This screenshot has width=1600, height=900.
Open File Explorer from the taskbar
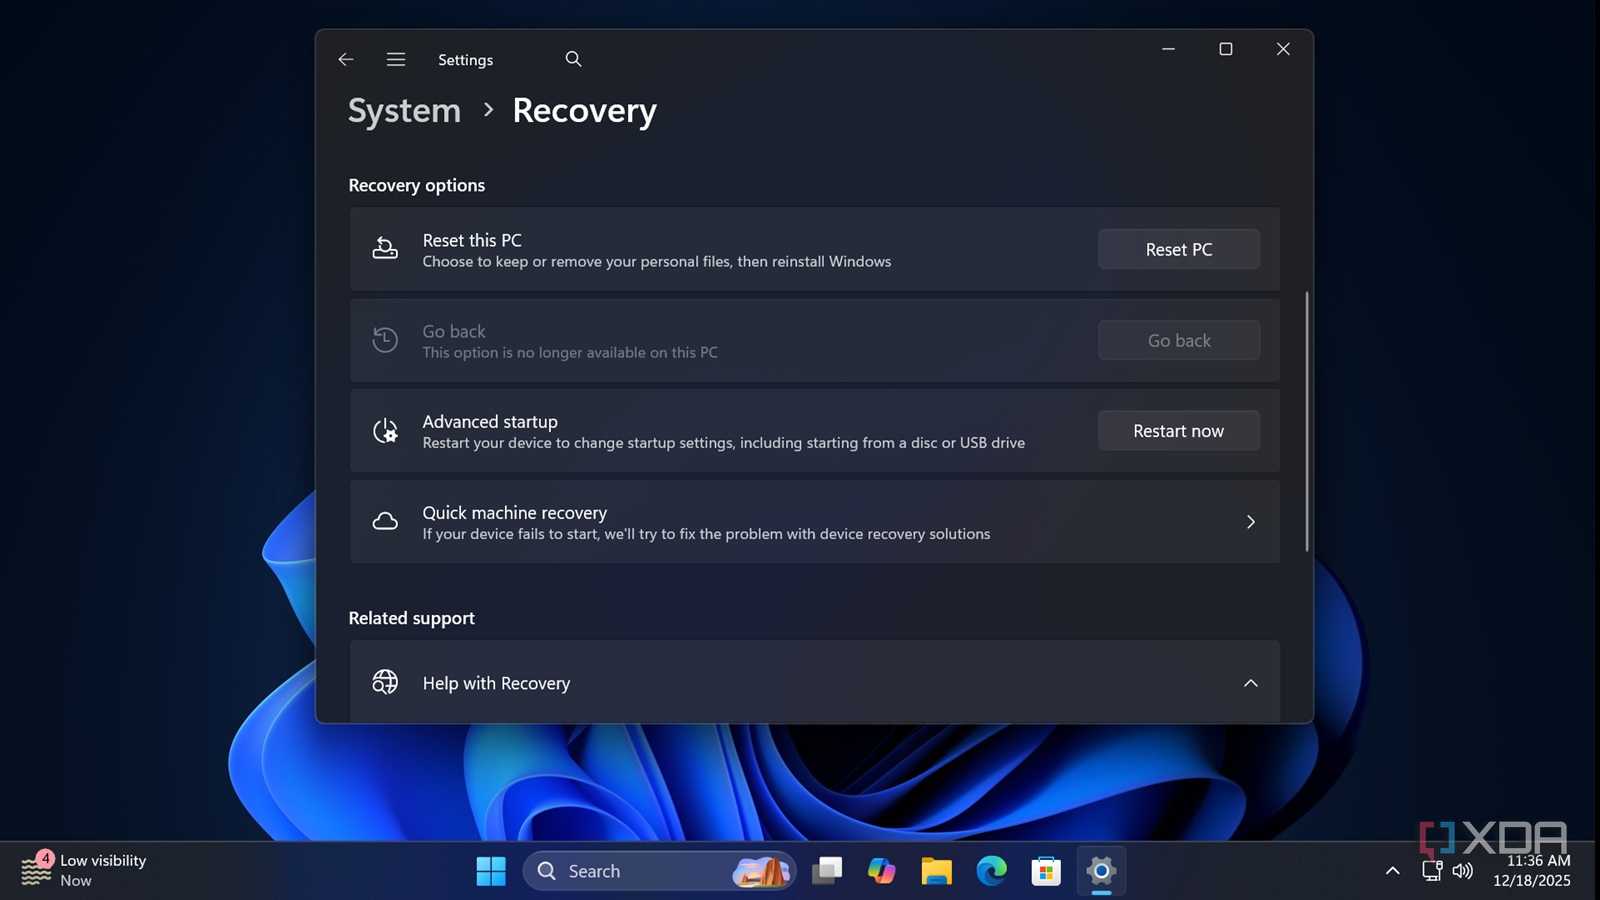(936, 871)
